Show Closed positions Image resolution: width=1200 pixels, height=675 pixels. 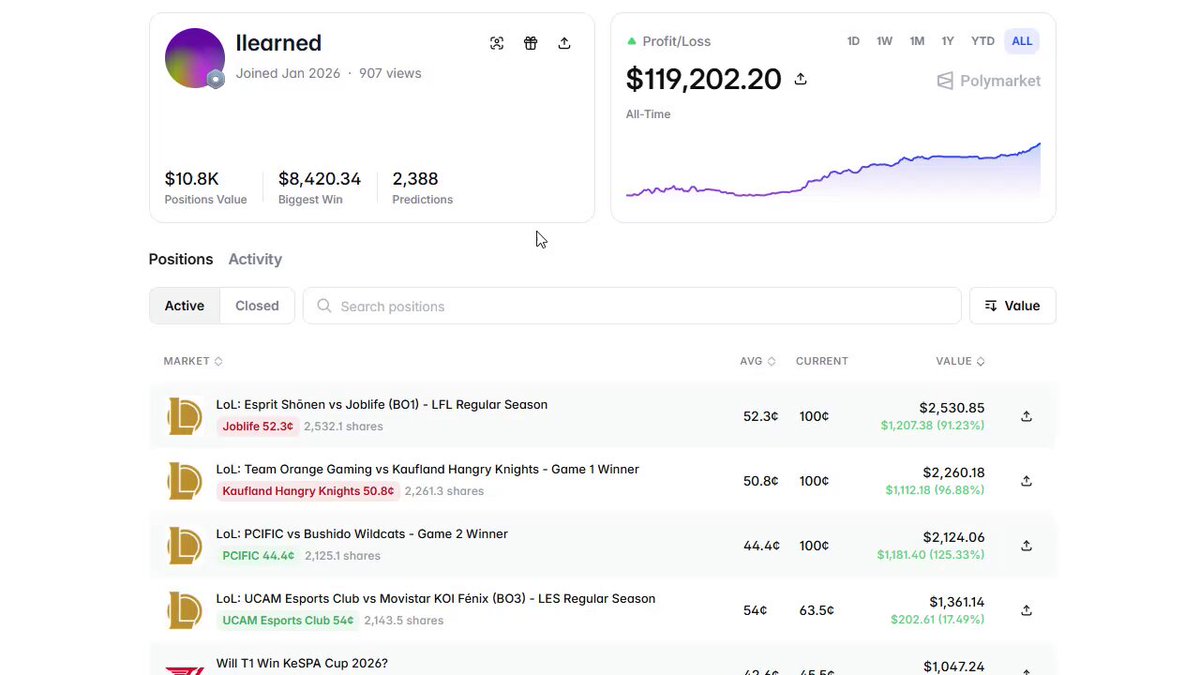[257, 306]
